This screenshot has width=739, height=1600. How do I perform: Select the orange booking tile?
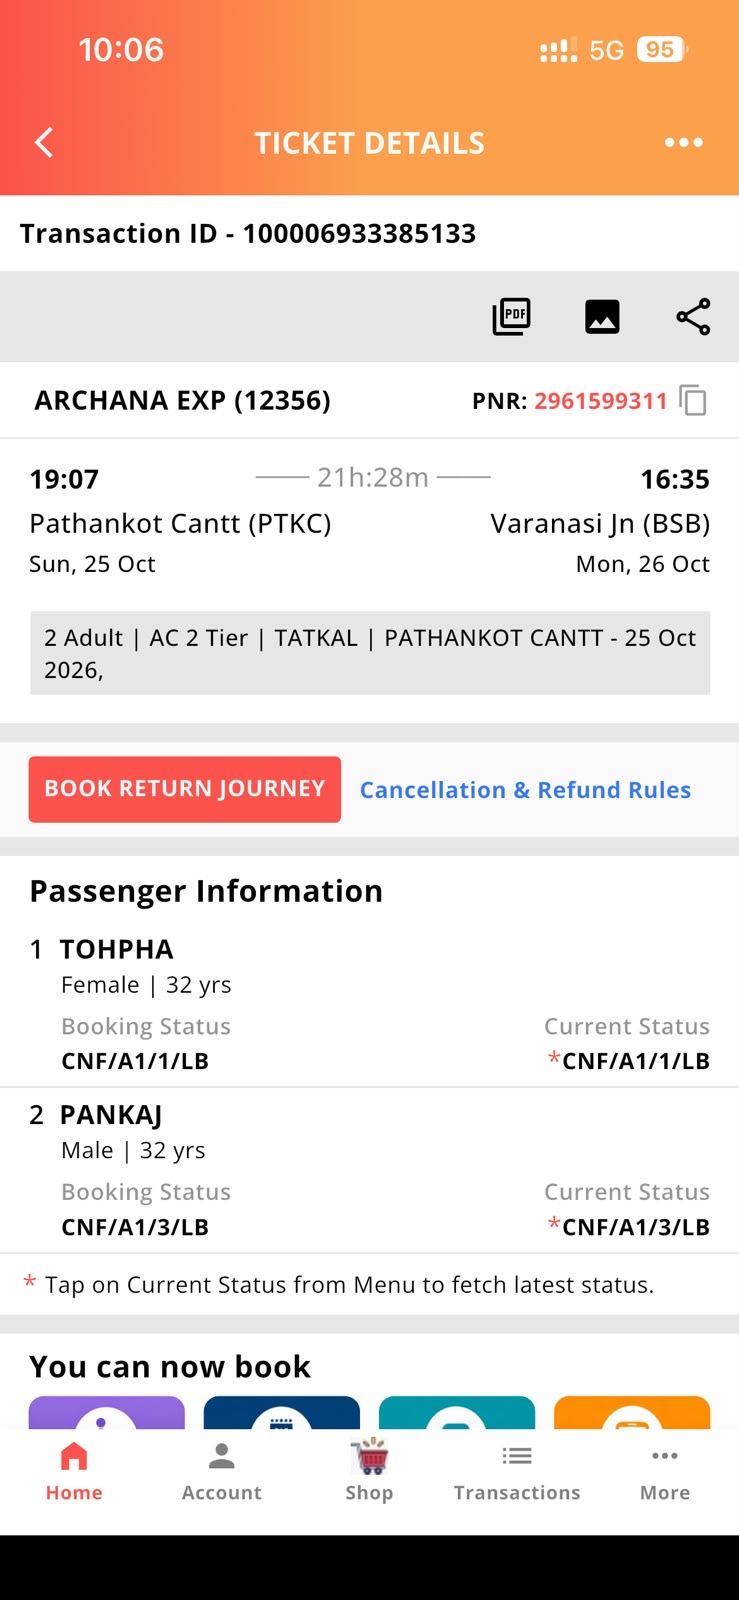632,1412
